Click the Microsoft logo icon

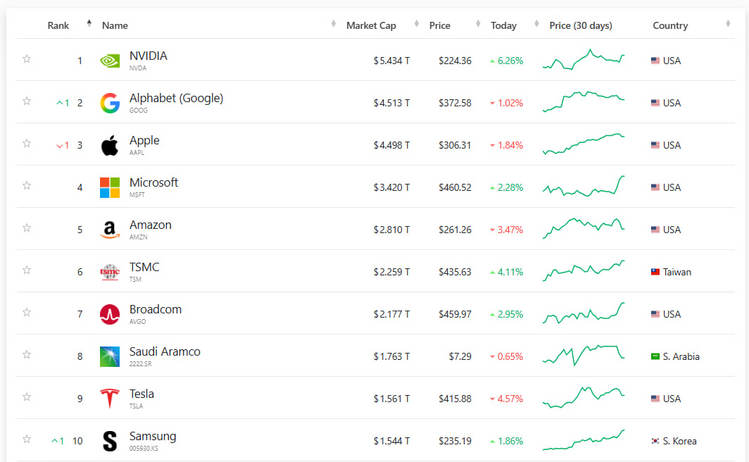(110, 187)
